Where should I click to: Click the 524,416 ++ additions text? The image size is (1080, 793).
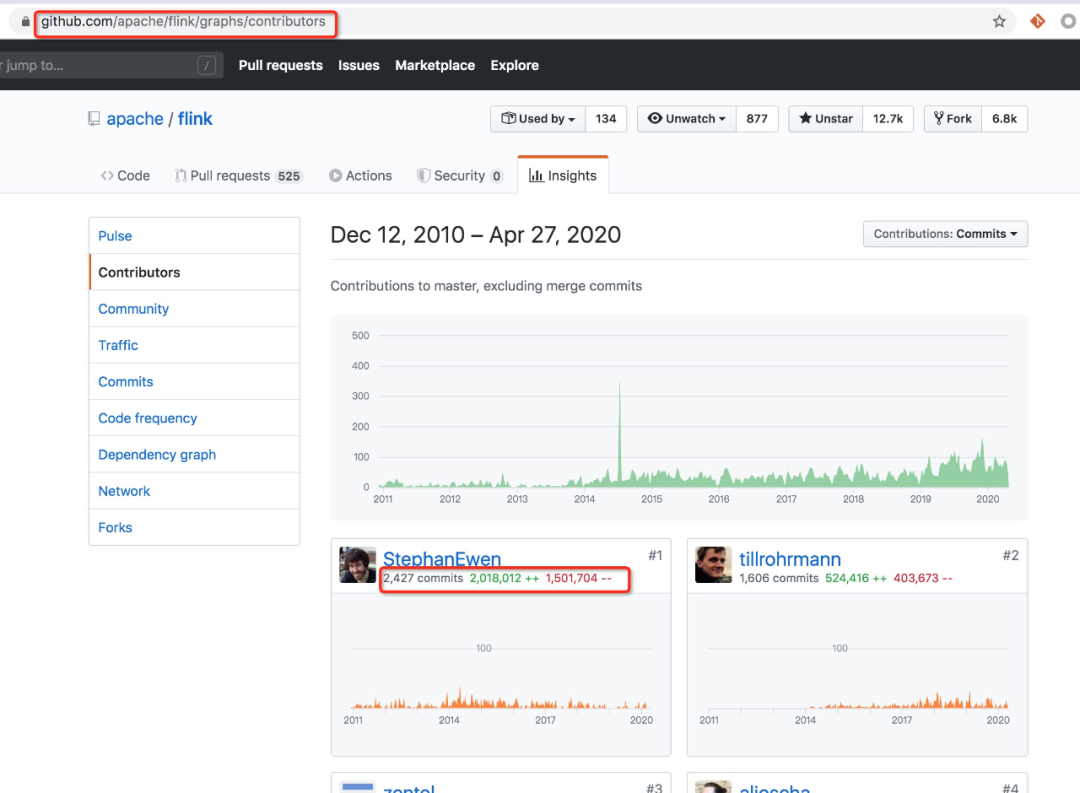click(x=856, y=578)
